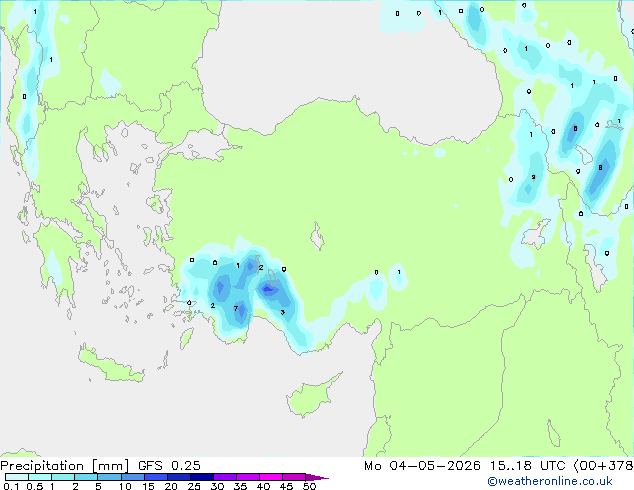This screenshot has height=490, width=634.
Task: Click the "15" legend scale label
Action: (148, 486)
